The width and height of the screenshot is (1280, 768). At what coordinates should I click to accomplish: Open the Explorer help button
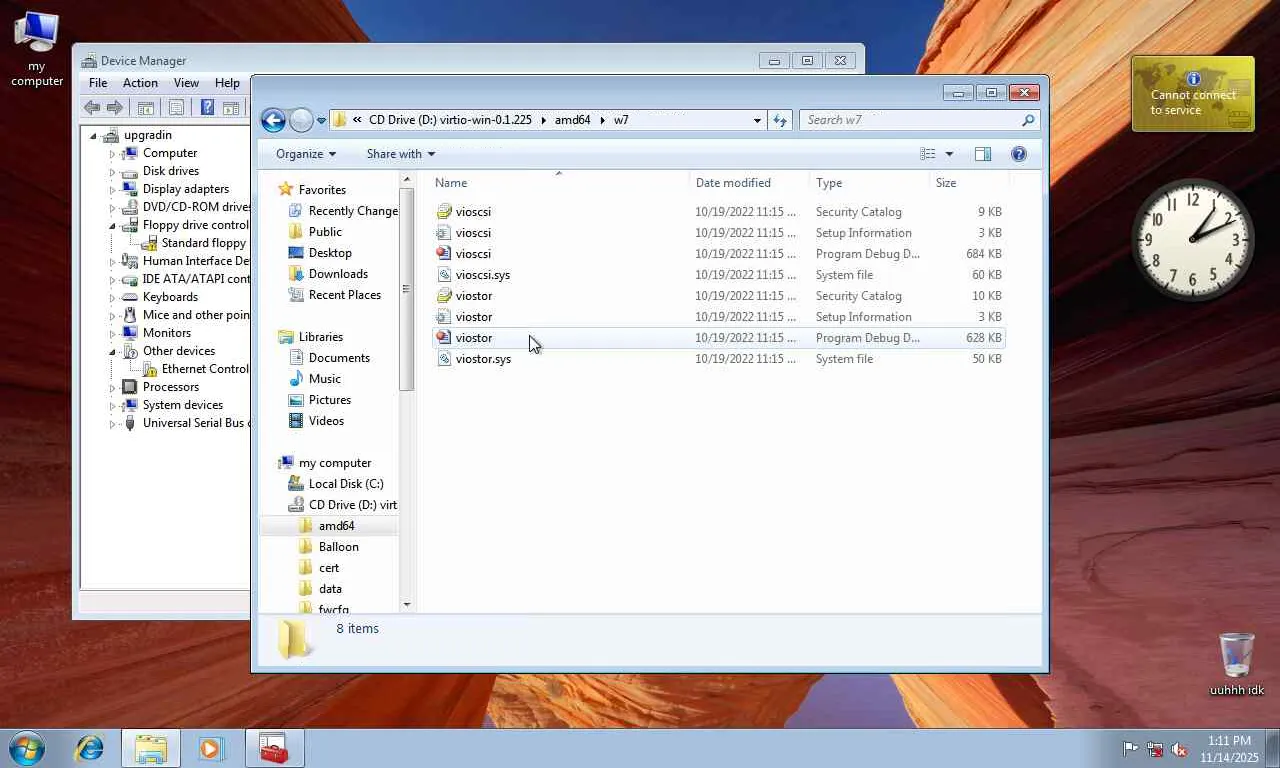[1019, 154]
